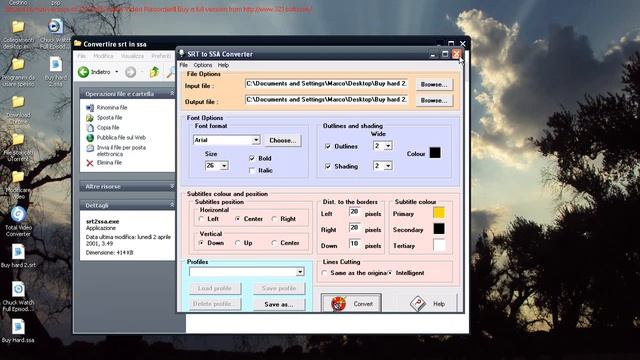Select Center vertical position
This screenshot has height=360, width=640.
pos(274,243)
